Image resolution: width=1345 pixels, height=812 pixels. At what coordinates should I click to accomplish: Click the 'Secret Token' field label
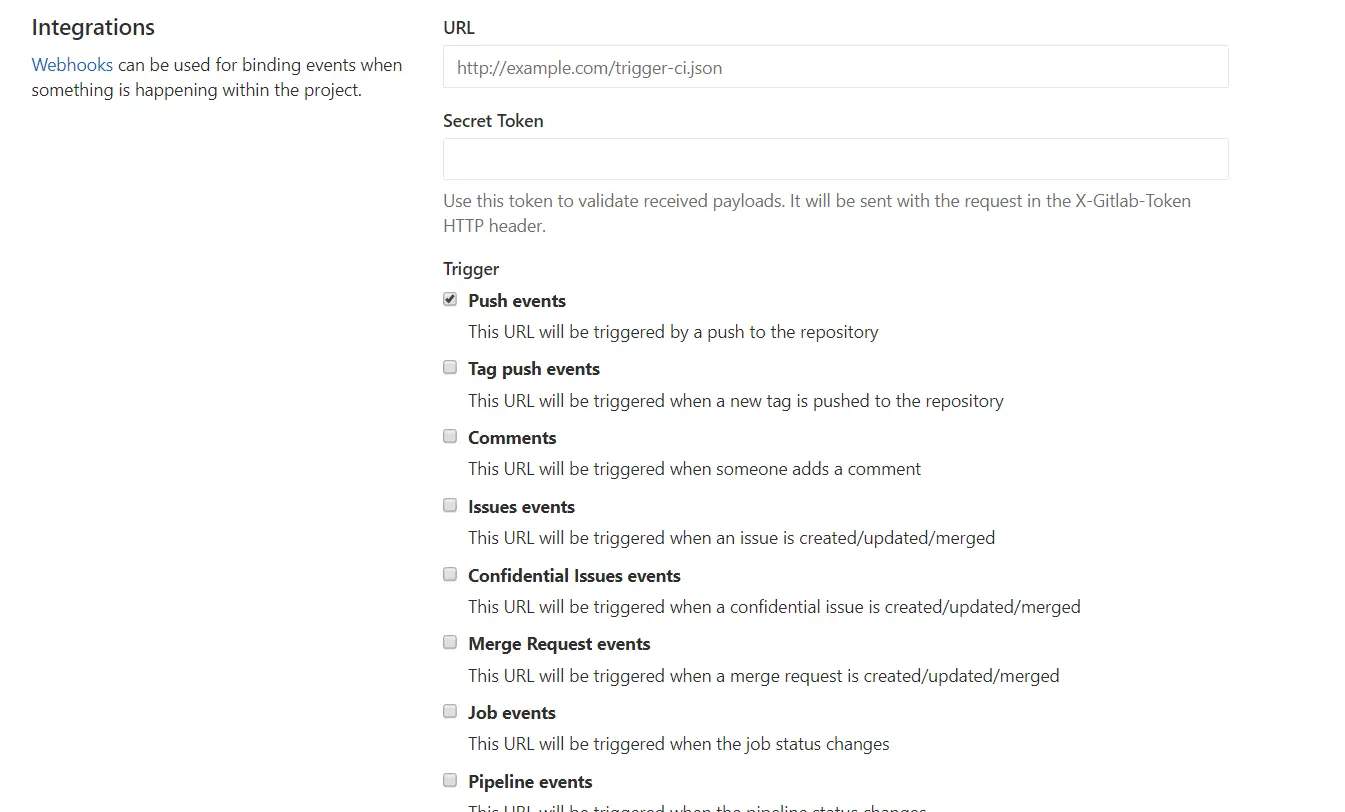click(x=493, y=121)
